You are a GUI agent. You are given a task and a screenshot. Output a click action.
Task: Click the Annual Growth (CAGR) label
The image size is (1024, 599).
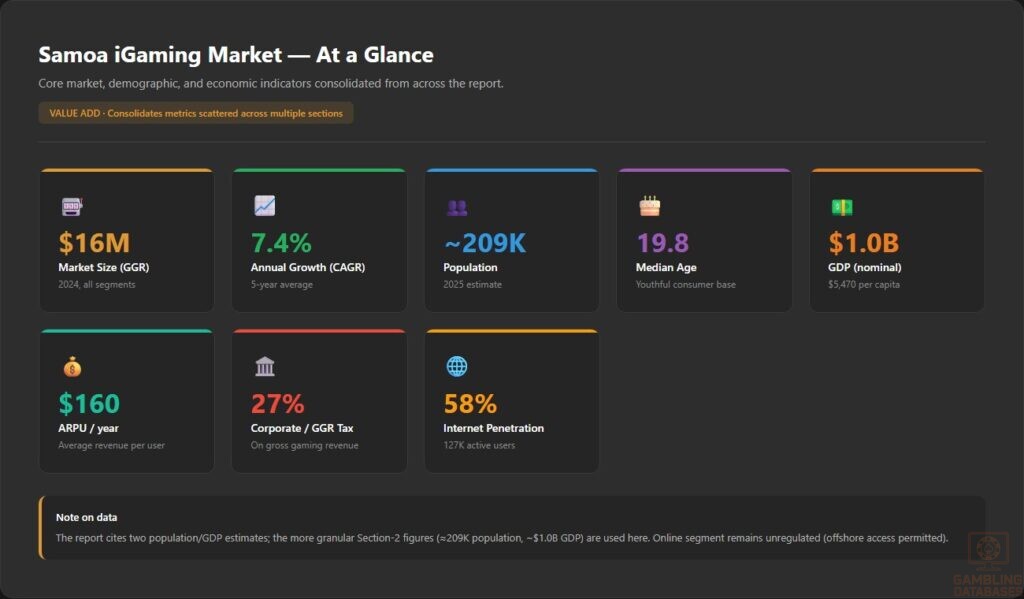(x=308, y=267)
